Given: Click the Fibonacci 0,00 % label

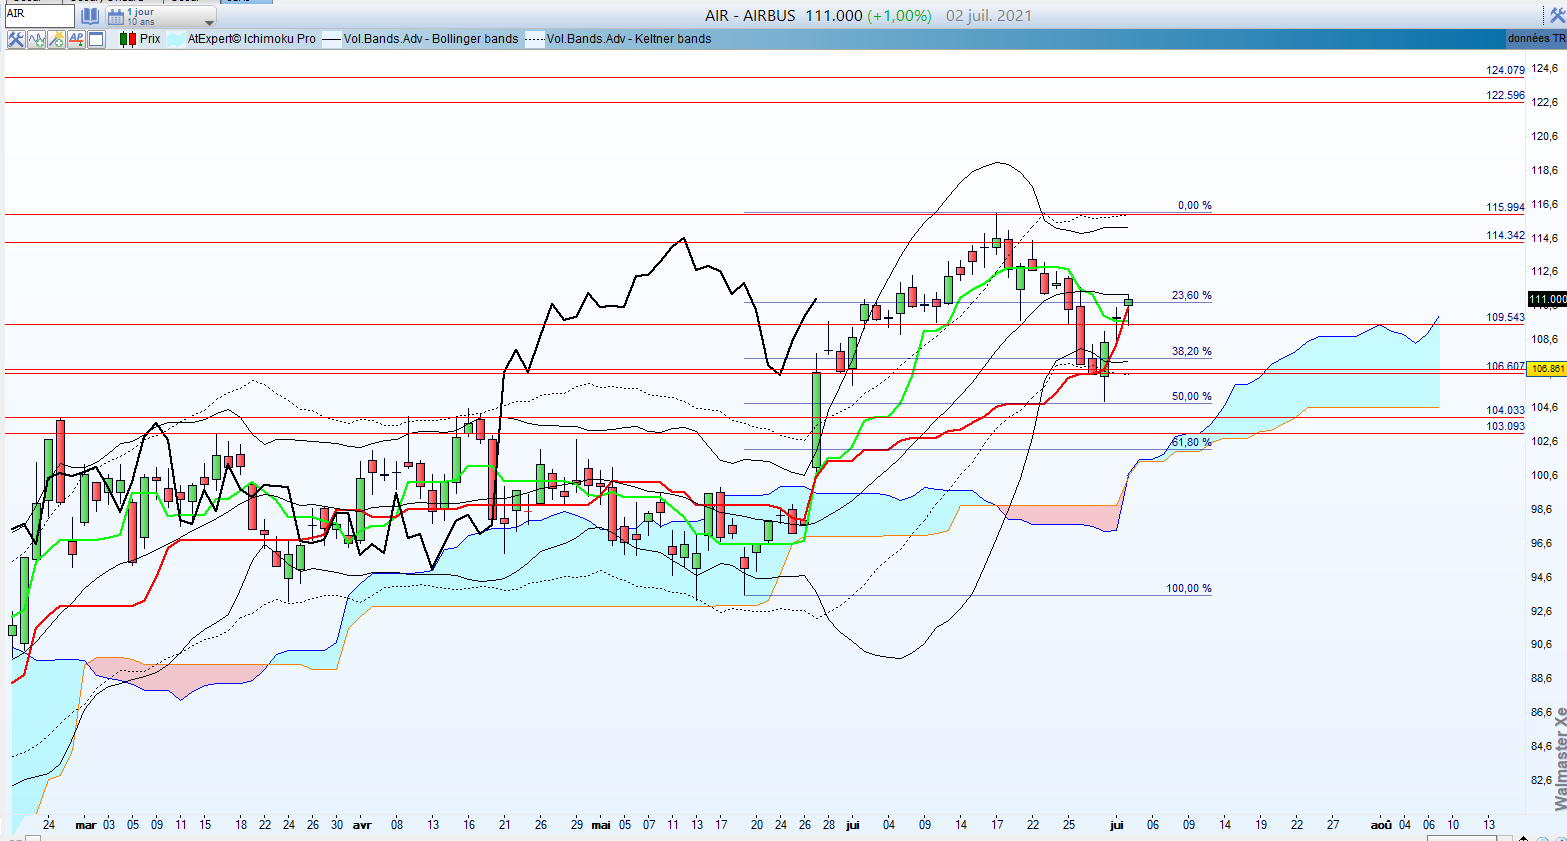Looking at the screenshot, I should [x=1194, y=205].
